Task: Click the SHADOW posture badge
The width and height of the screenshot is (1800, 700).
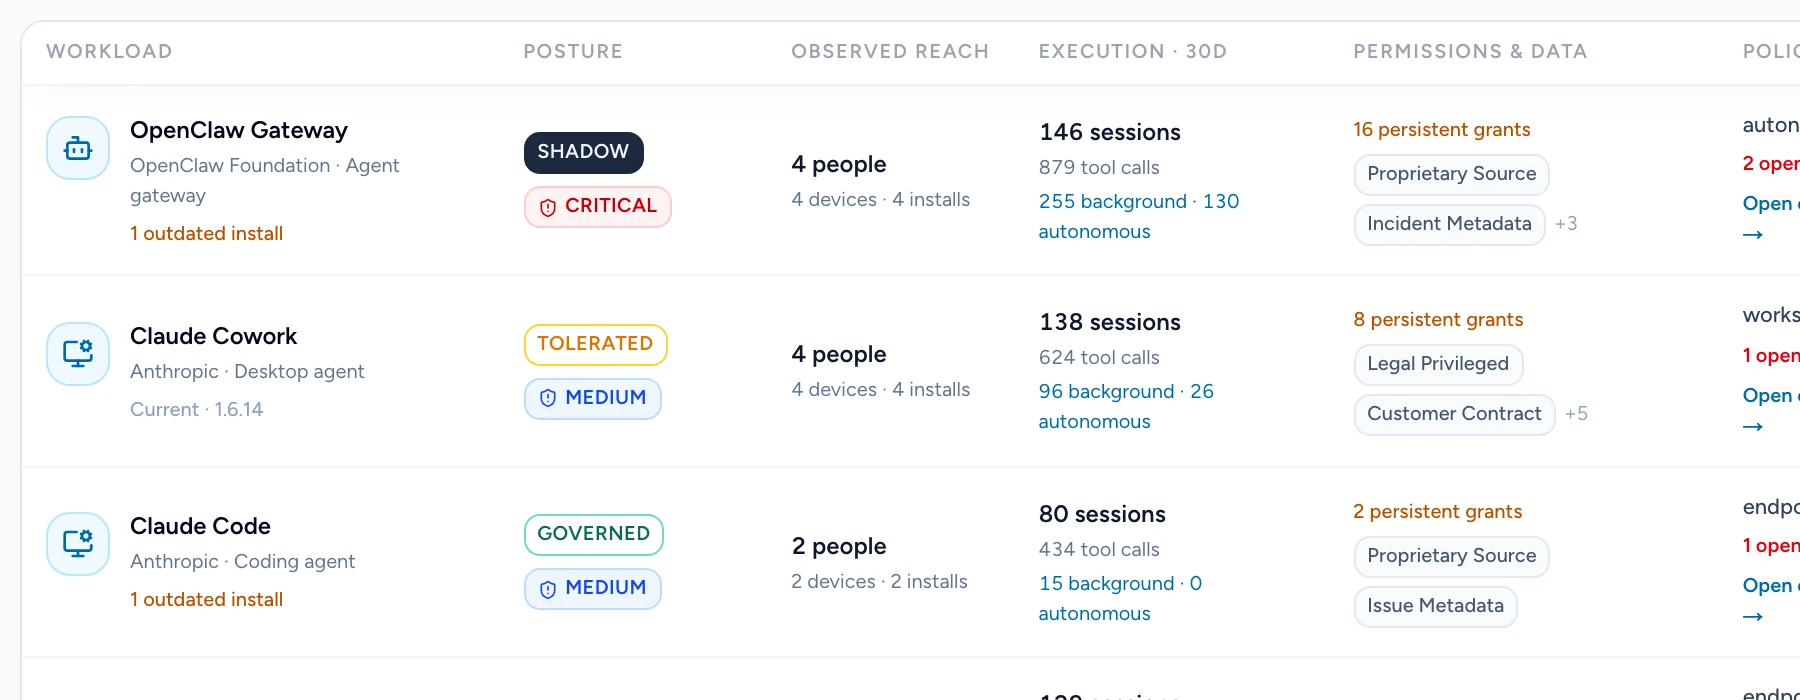Action: coord(584,152)
